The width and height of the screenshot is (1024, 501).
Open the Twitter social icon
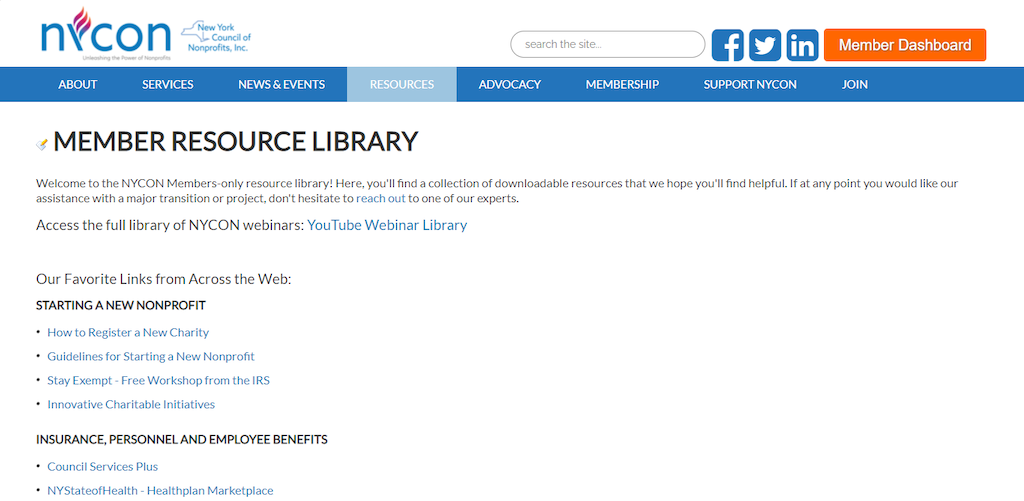(765, 45)
